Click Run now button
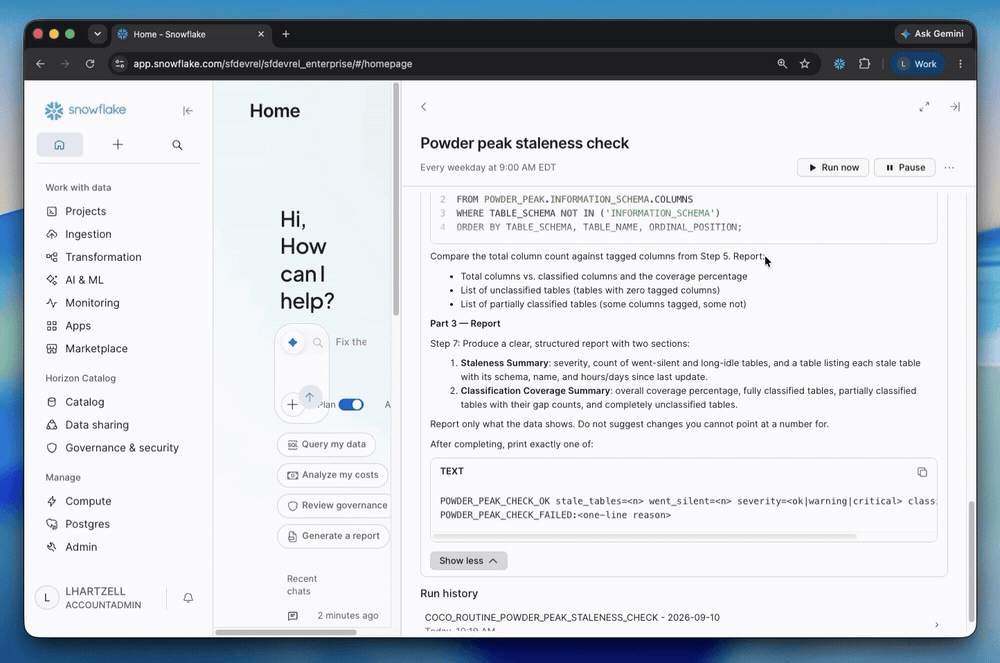The height and width of the screenshot is (663, 1000). tap(834, 168)
